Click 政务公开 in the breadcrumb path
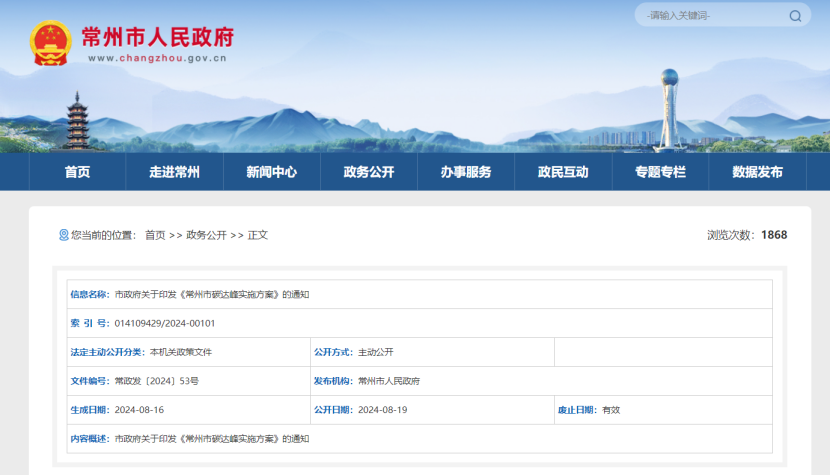Viewport: 830px width, 475px height. point(206,235)
